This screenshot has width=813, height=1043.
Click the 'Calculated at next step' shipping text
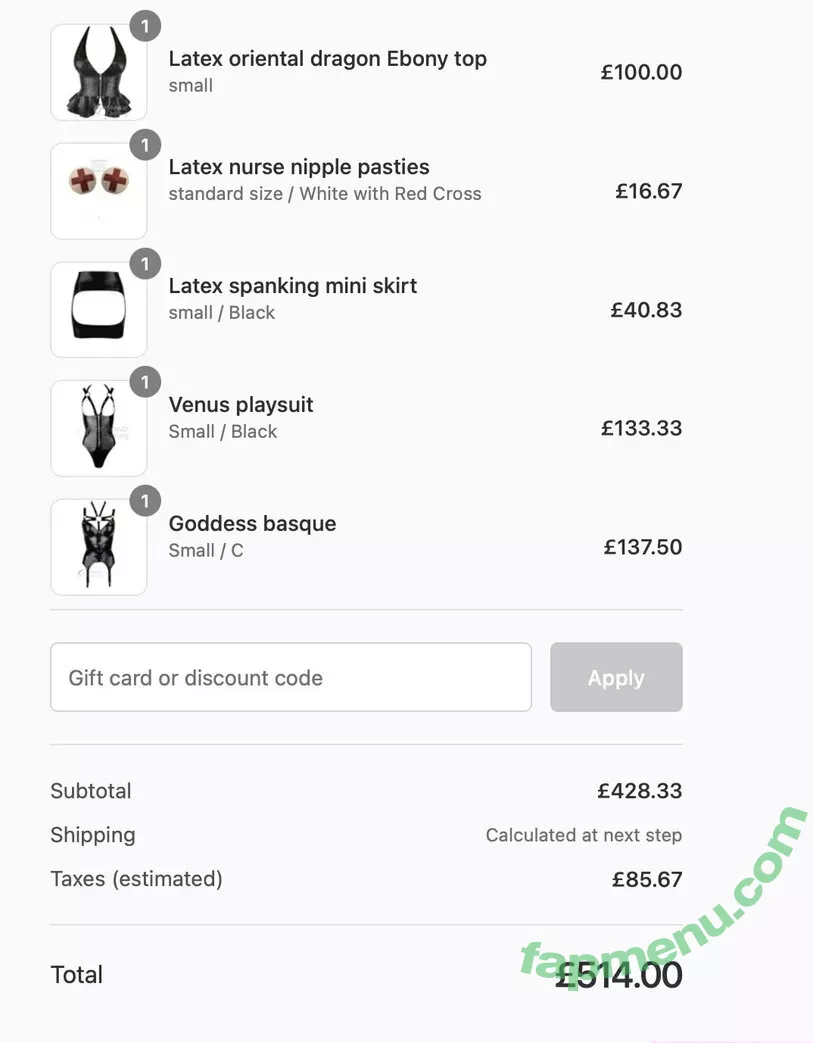tap(583, 835)
